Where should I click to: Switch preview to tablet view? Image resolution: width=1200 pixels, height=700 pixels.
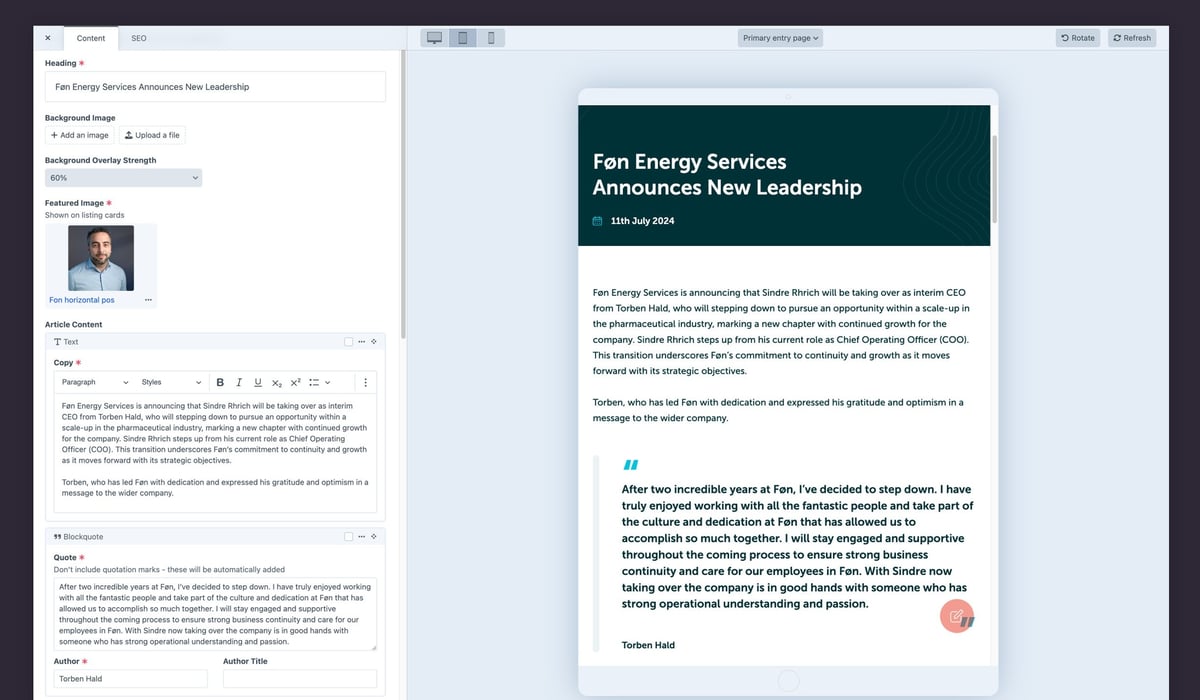pyautogui.click(x=462, y=38)
